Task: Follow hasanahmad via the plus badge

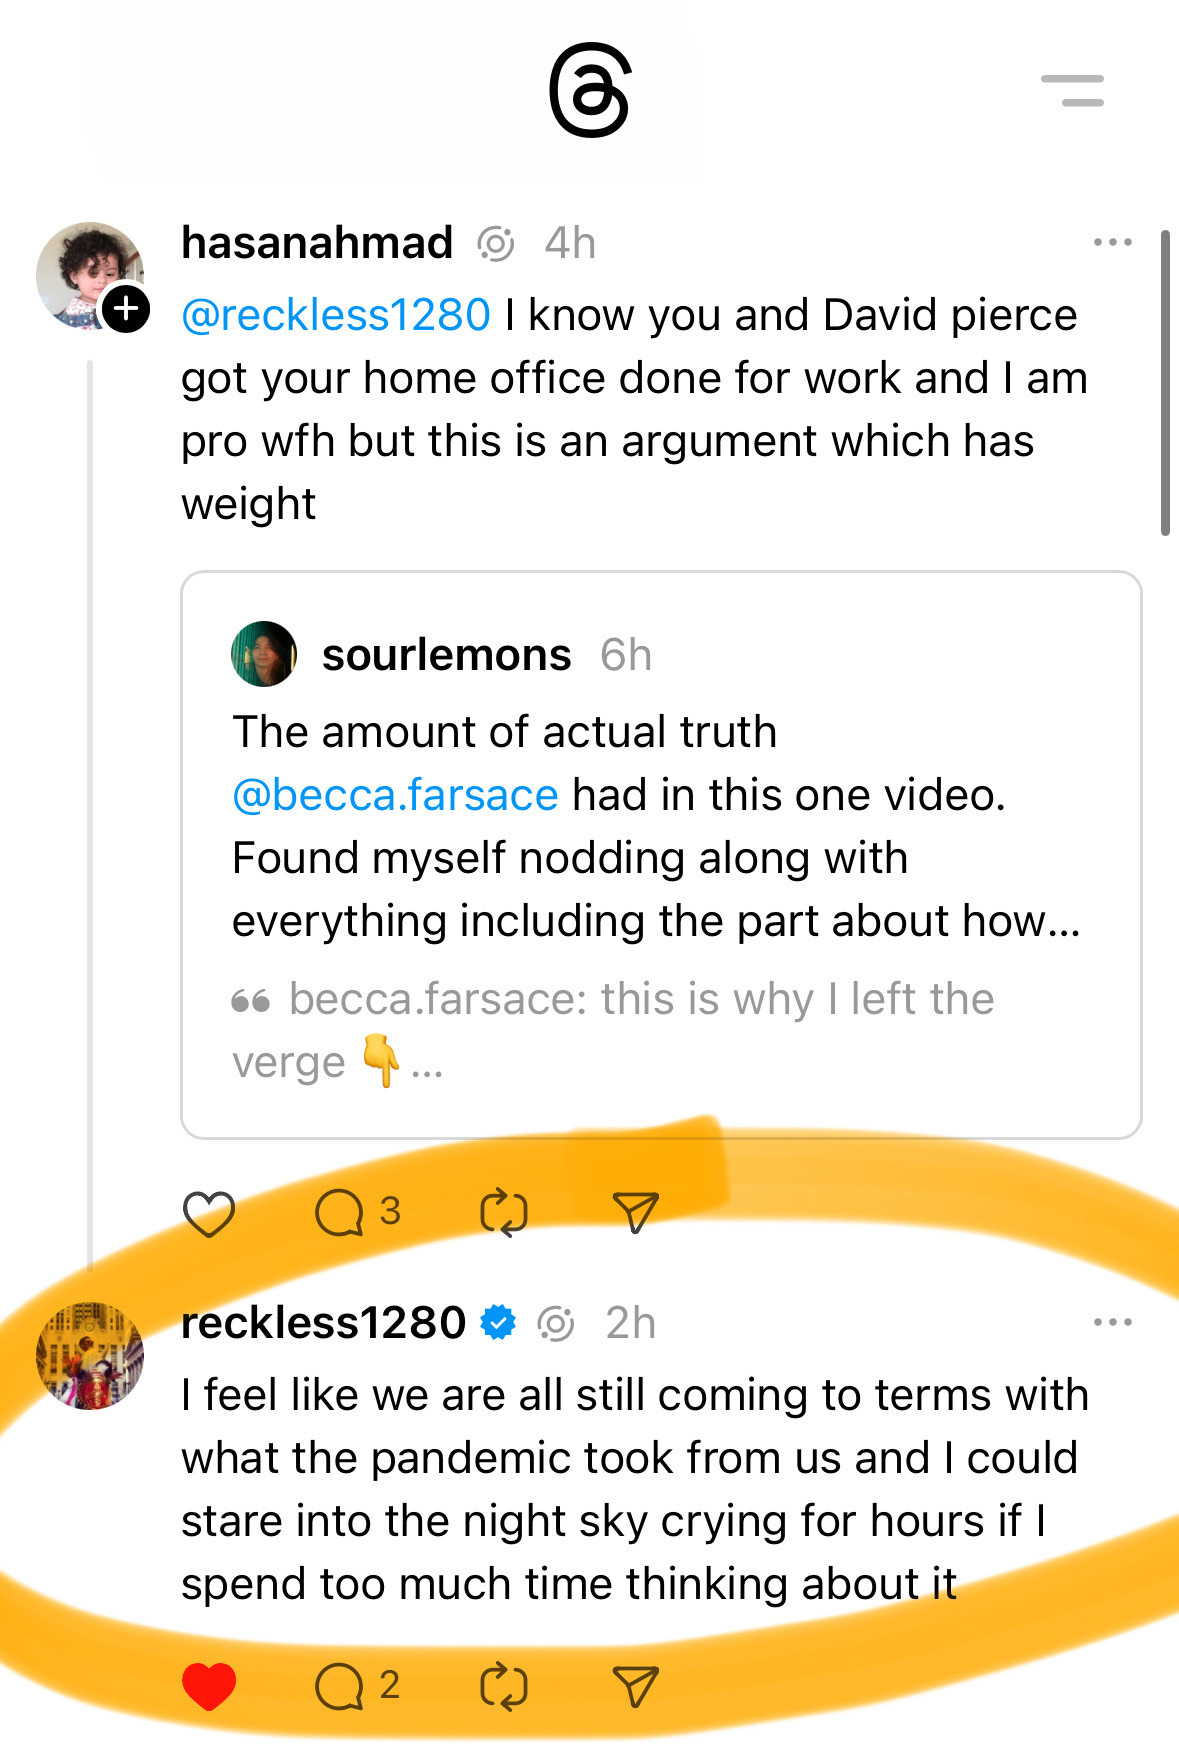Action: coord(126,308)
